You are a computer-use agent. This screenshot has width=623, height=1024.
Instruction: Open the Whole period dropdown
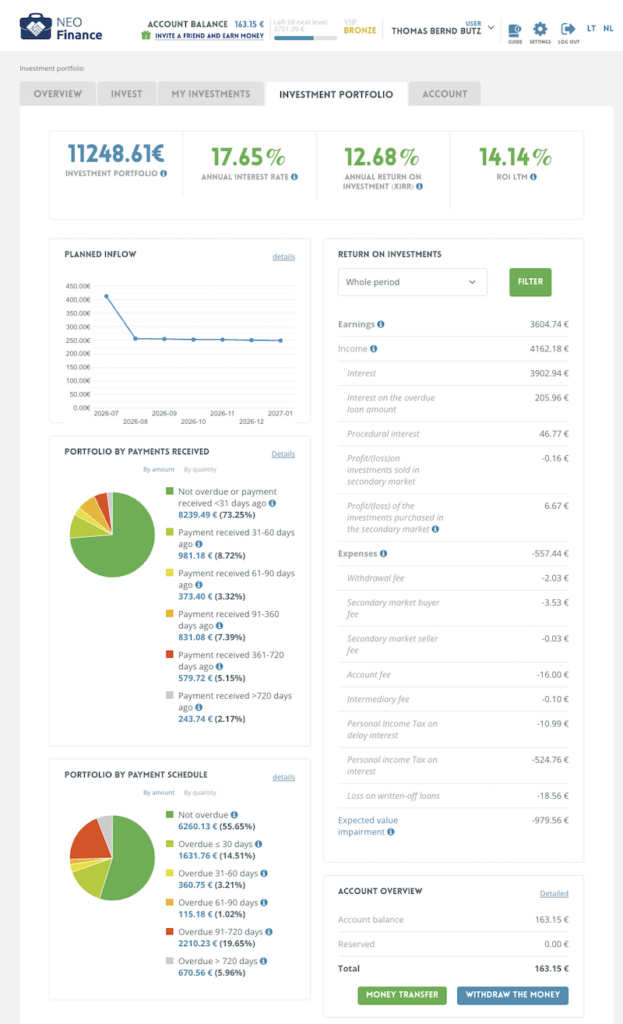pyautogui.click(x=413, y=282)
